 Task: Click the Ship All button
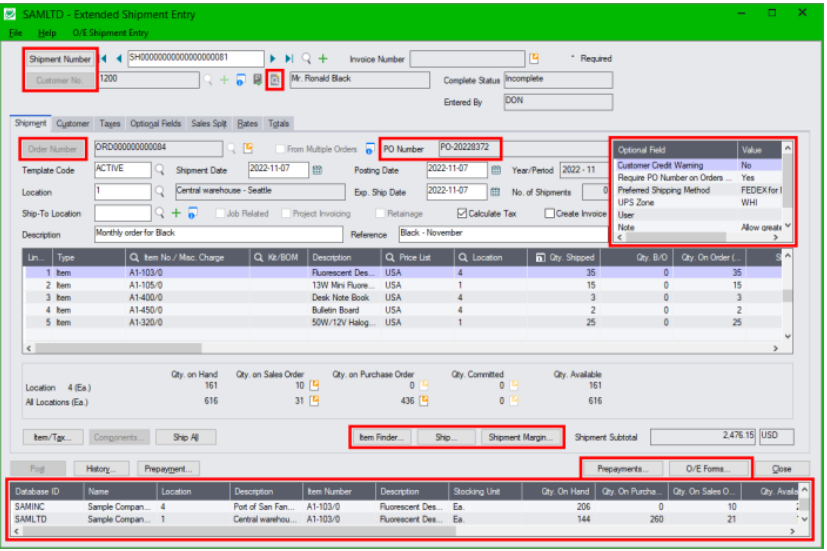pos(186,437)
